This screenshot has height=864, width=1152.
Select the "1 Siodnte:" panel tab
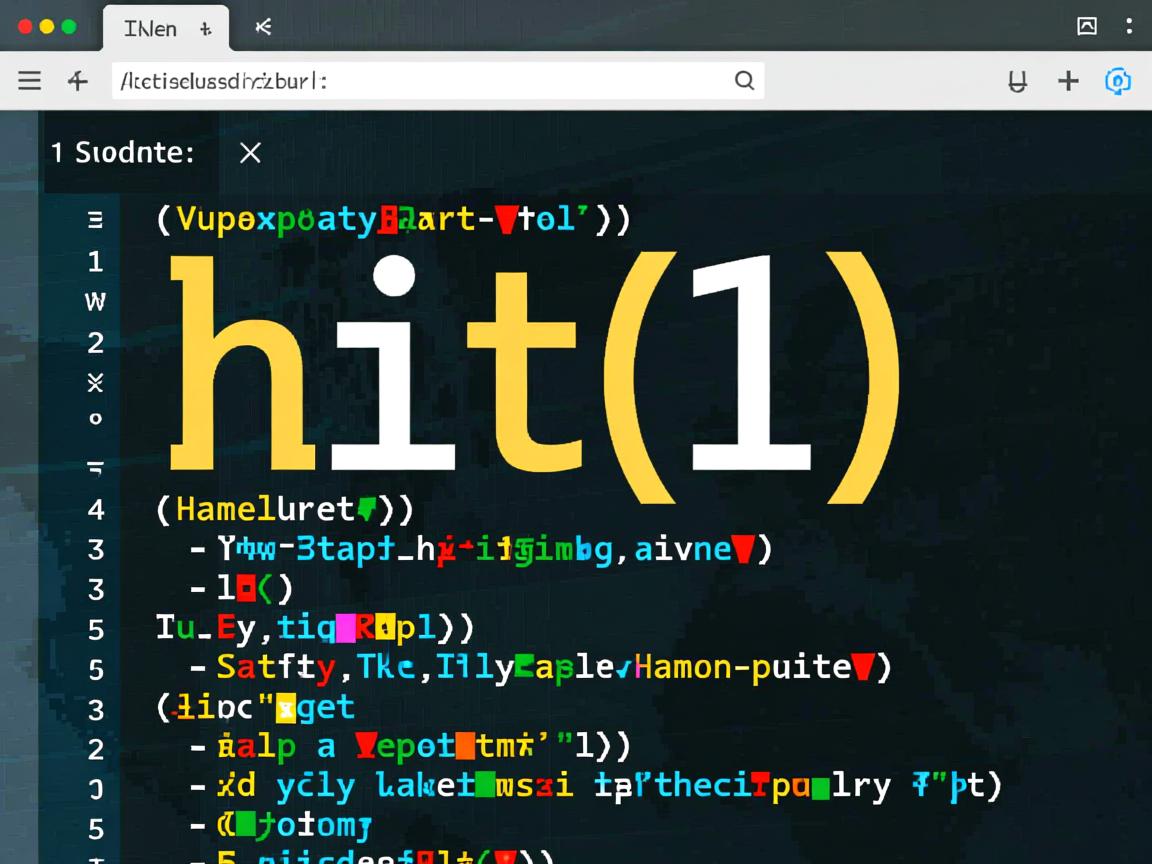pyautogui.click(x=122, y=153)
